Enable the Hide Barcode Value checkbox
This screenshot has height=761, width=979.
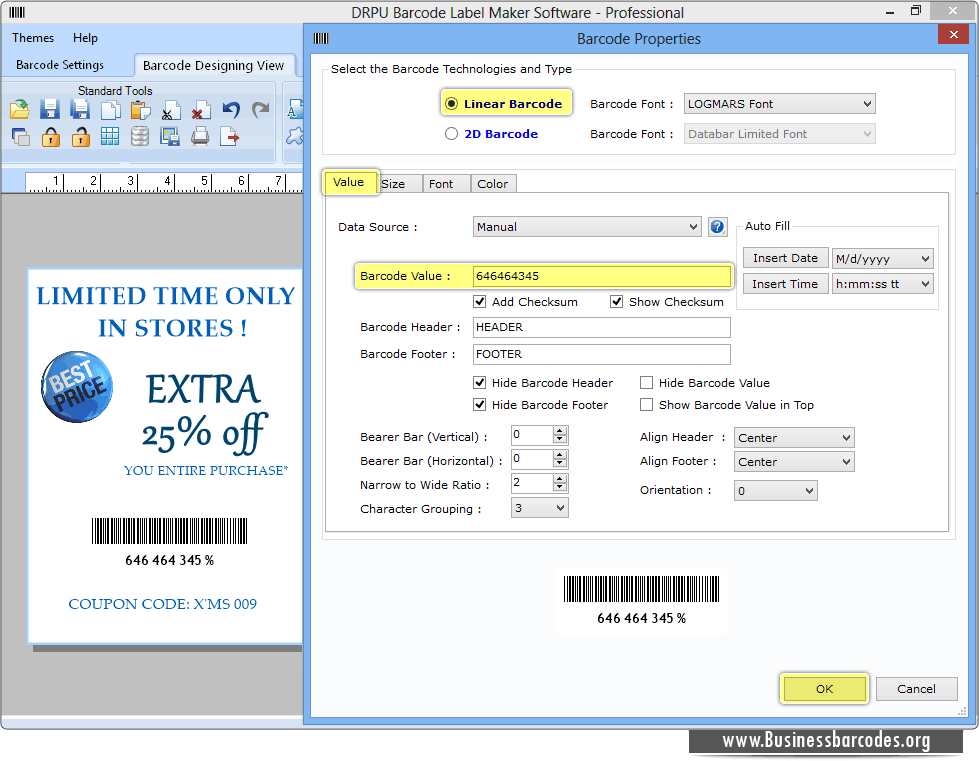click(646, 383)
